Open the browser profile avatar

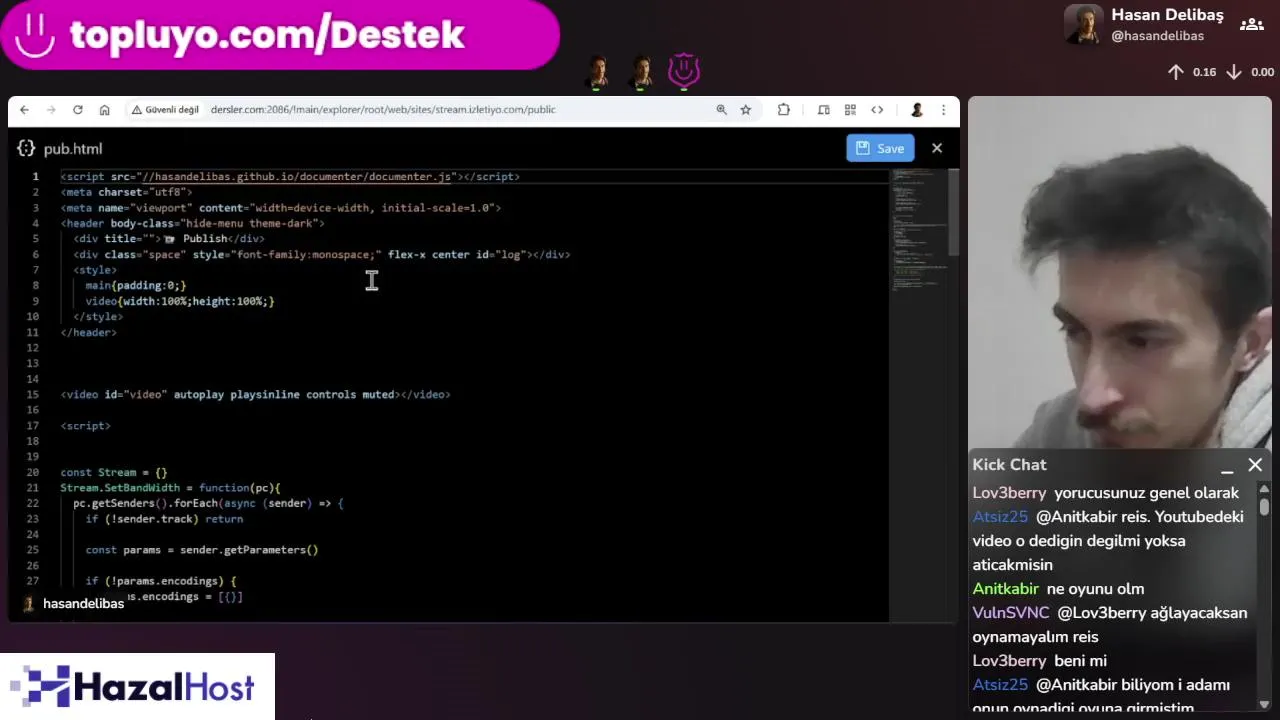[916, 110]
